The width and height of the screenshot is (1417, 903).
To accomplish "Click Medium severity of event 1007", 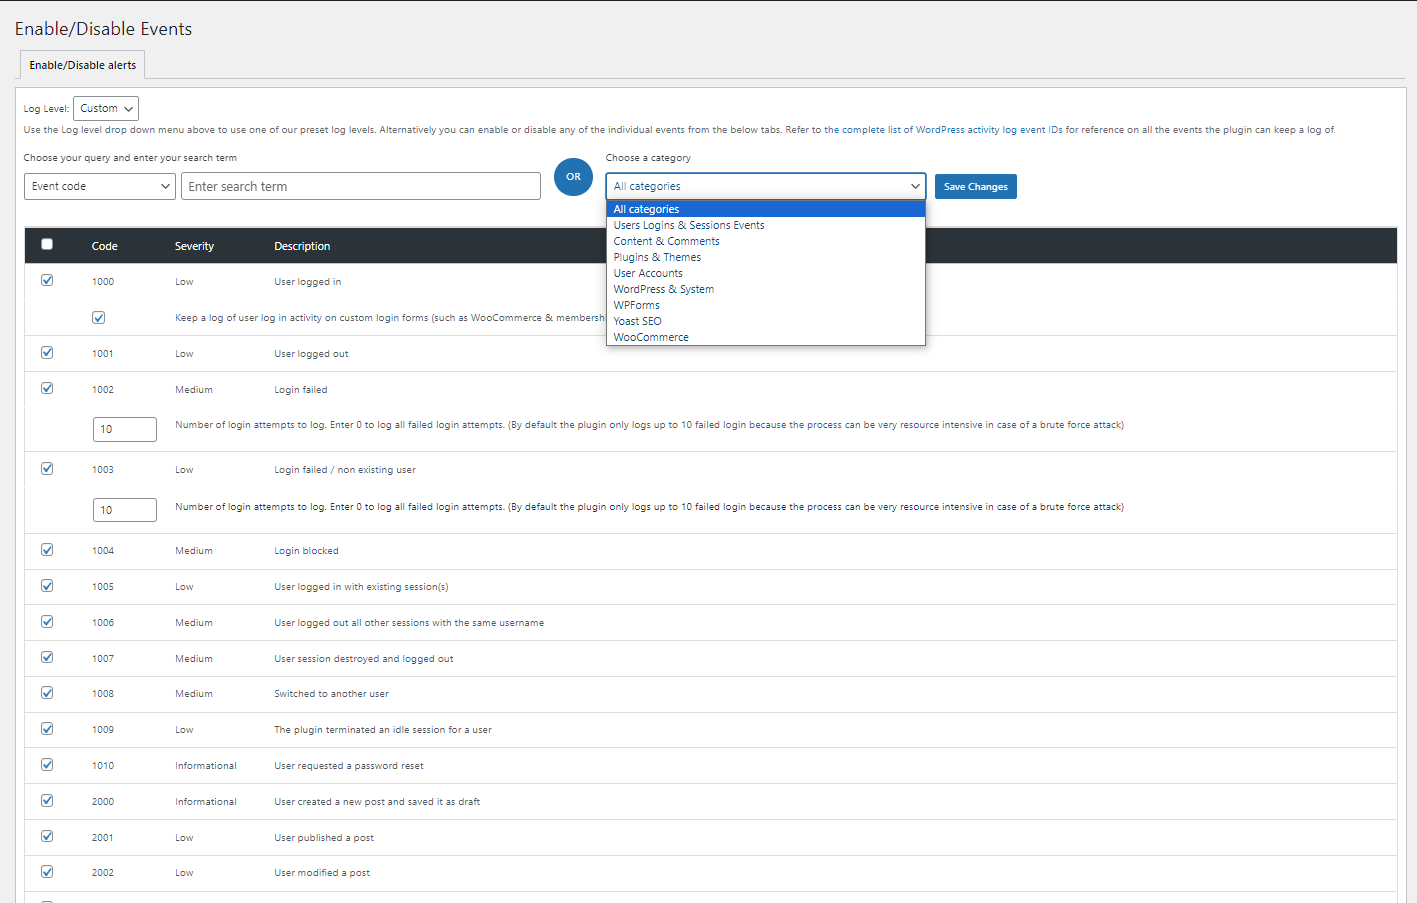I will coord(194,659).
